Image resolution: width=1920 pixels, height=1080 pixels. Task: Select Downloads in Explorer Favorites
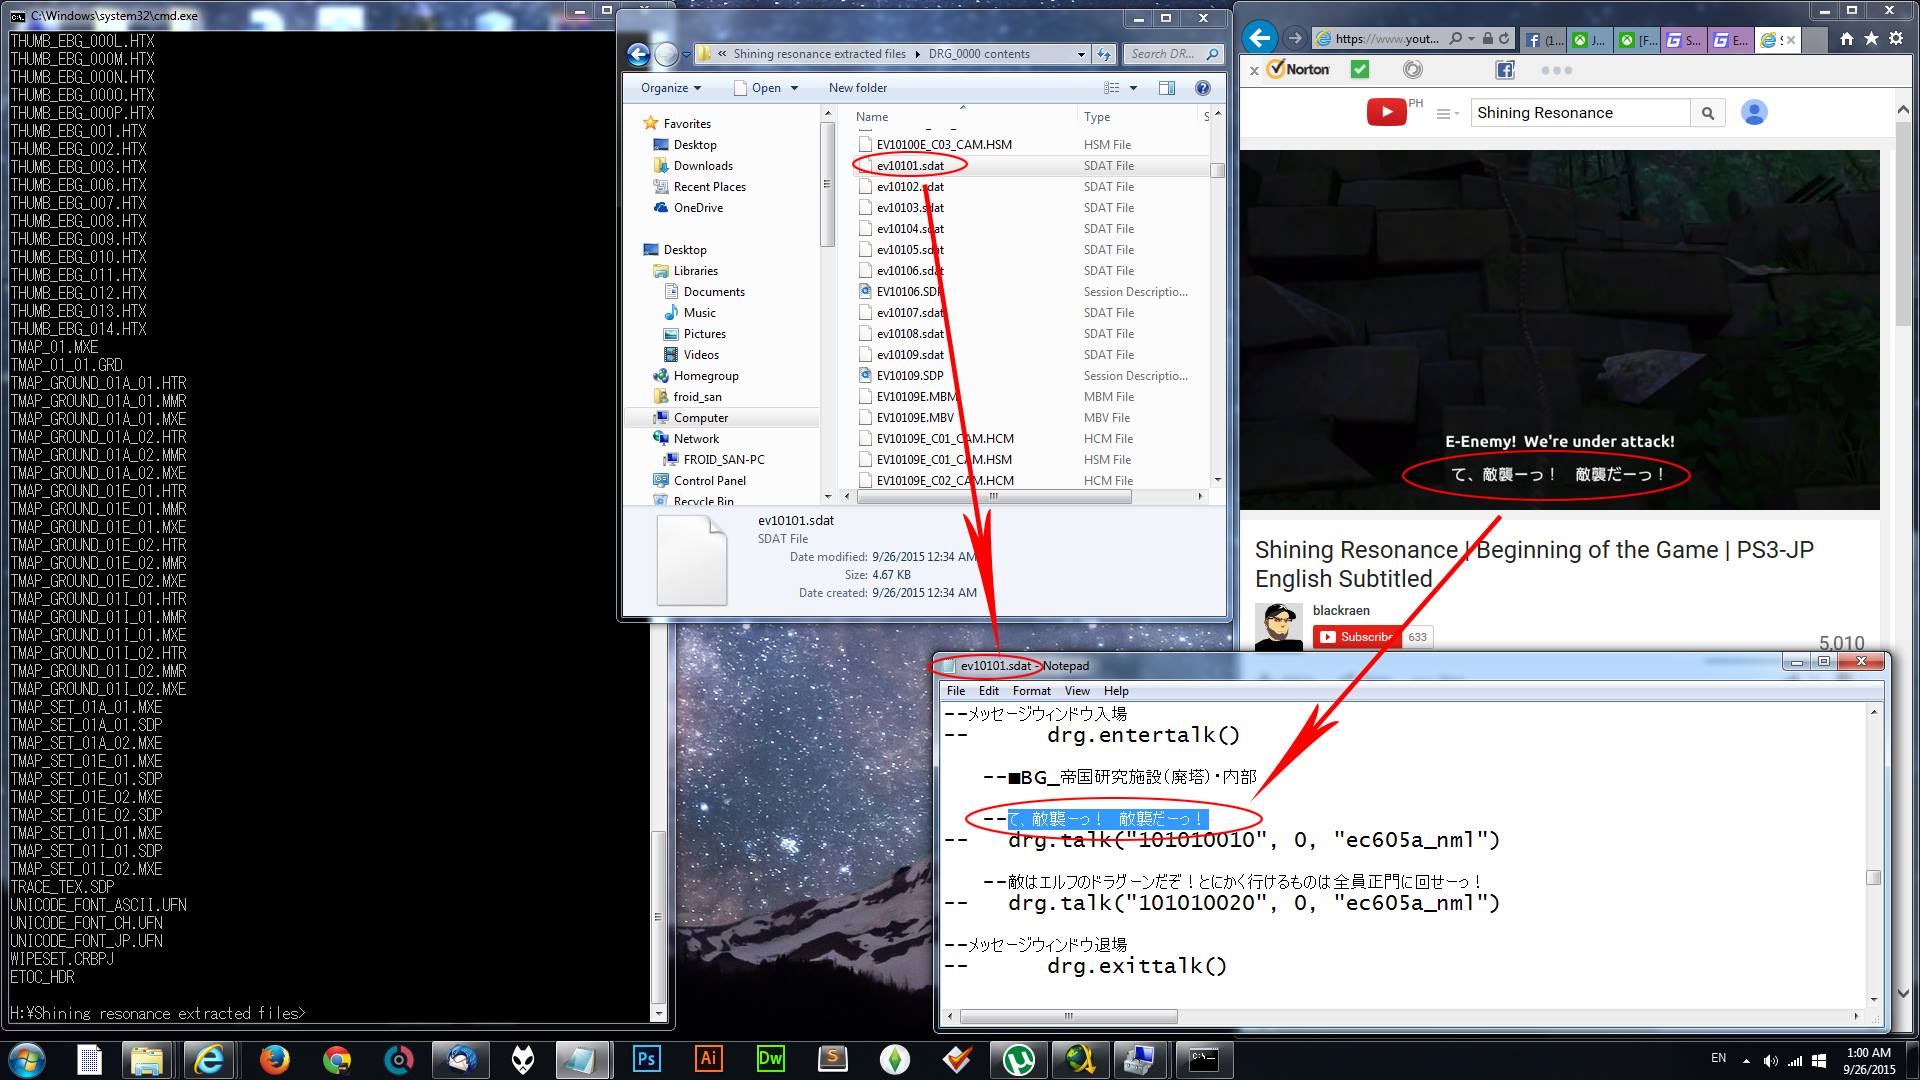703,166
